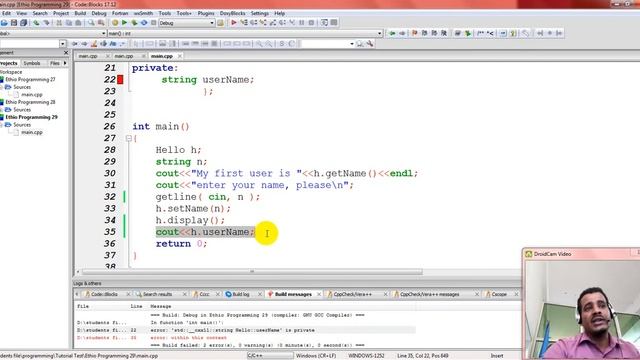This screenshot has height=360, width=640.
Task: Click the DroidCam Video window title
Action: (x=552, y=254)
